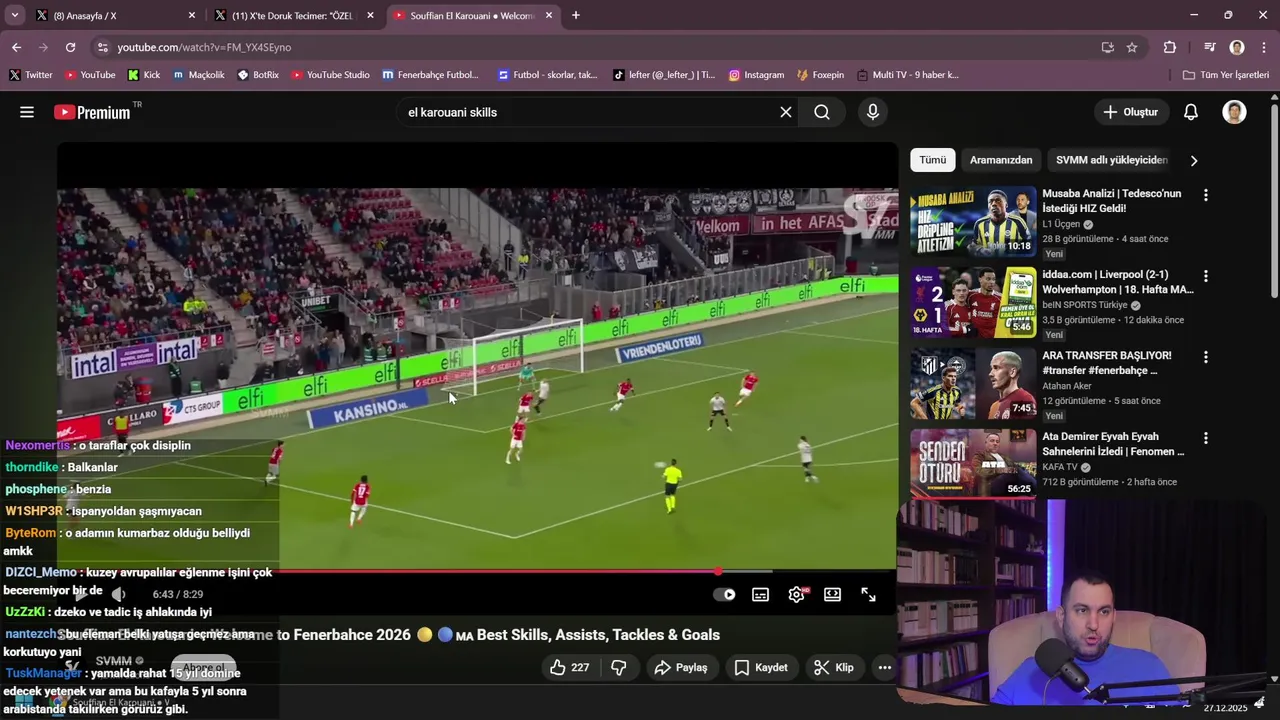The height and width of the screenshot is (720, 1280).
Task: Open beIN SPORTS Türkiye channel link
Action: 1084,305
